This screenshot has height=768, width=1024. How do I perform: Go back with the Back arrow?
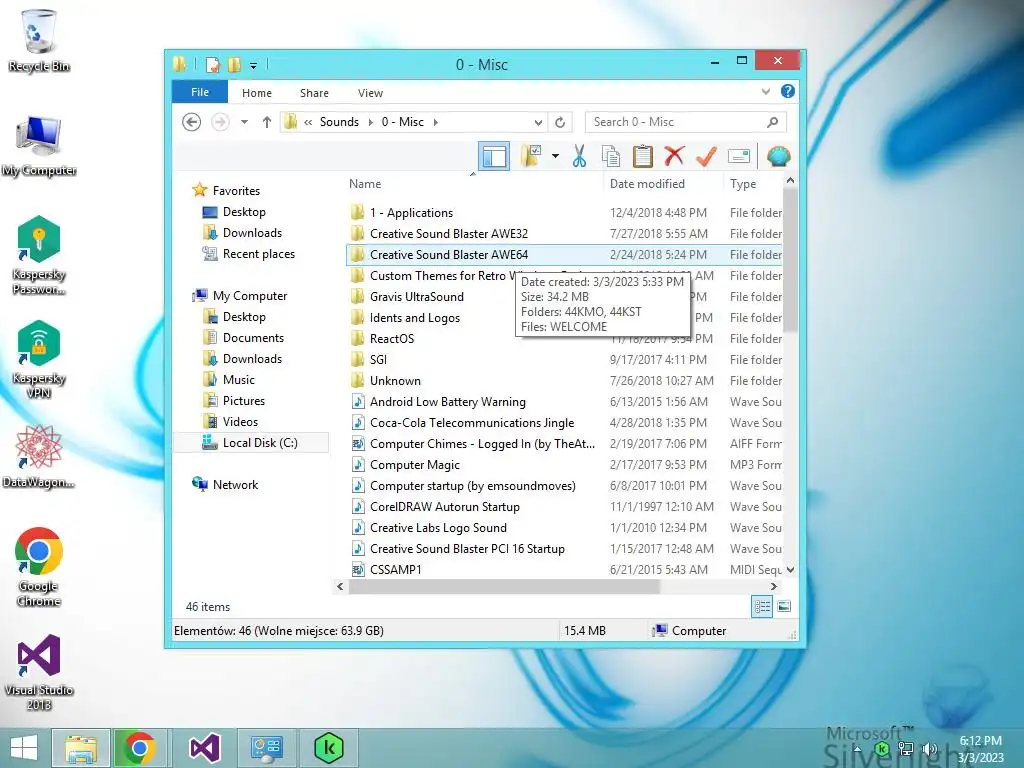pos(191,122)
